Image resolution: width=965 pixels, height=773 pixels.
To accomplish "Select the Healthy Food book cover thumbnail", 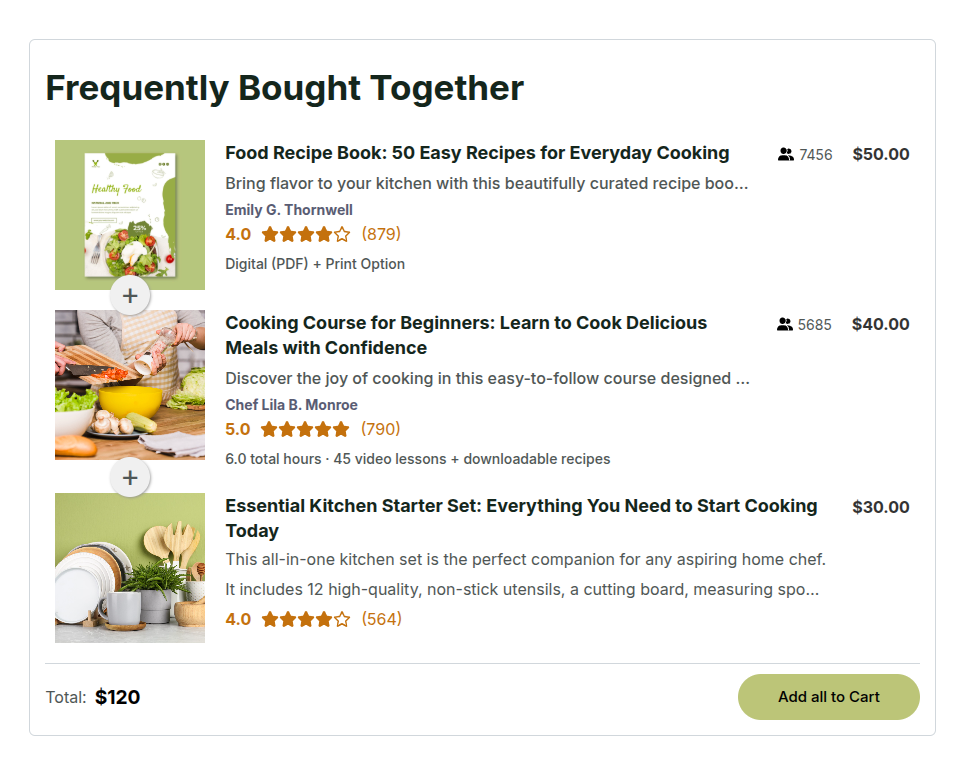I will (130, 214).
